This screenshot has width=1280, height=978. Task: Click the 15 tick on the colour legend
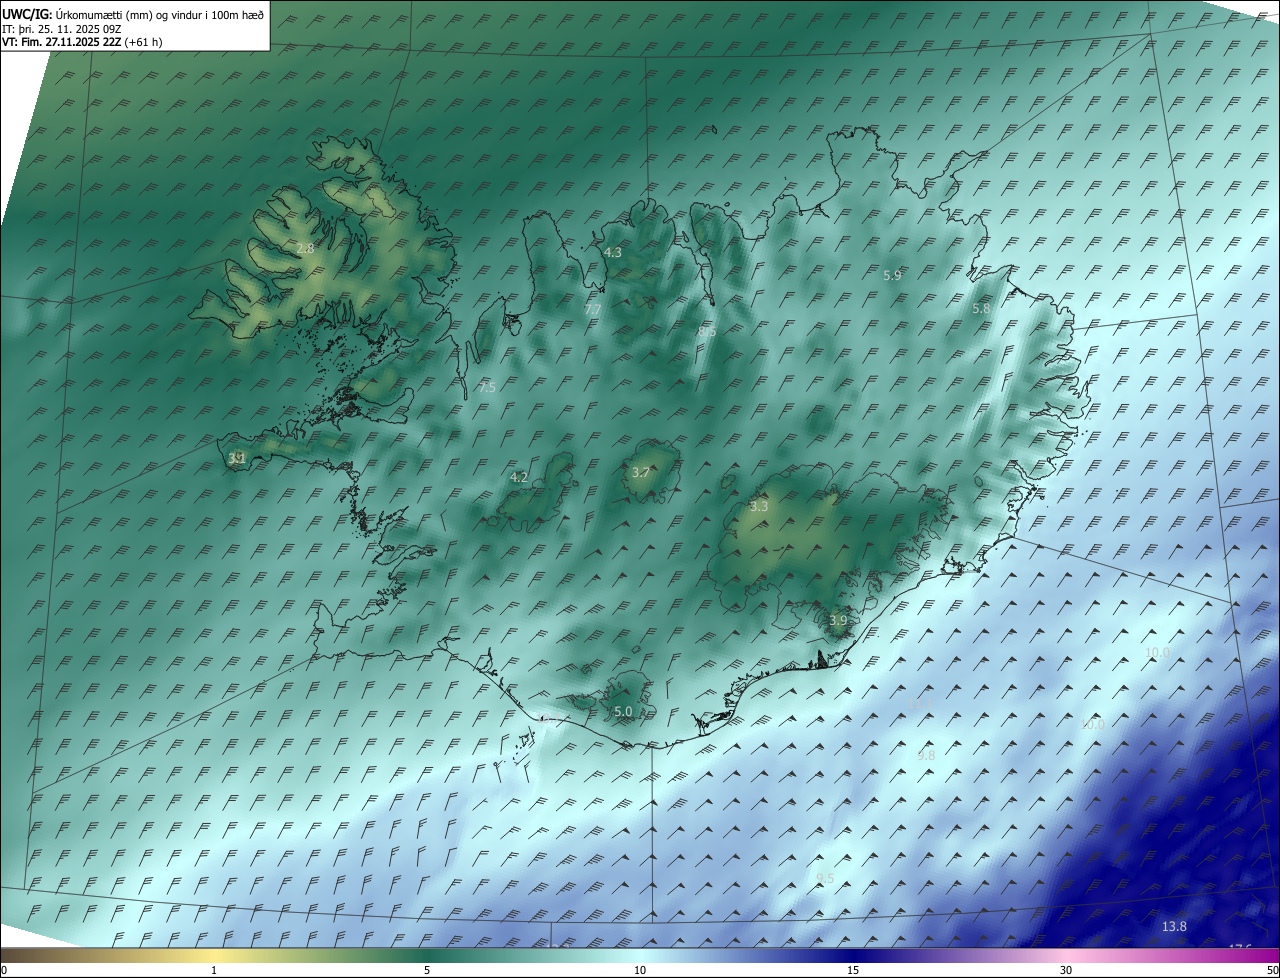pyautogui.click(x=853, y=970)
